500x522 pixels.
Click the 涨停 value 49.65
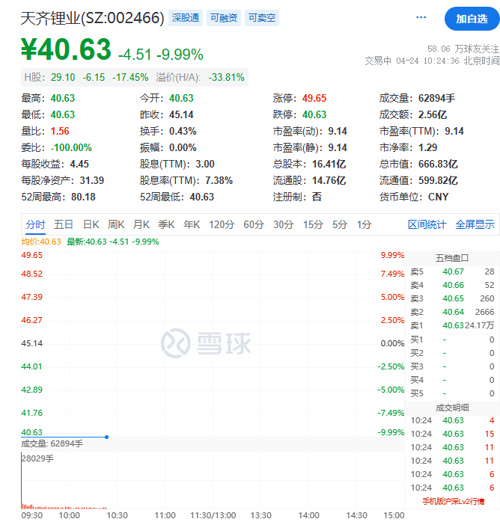314,98
